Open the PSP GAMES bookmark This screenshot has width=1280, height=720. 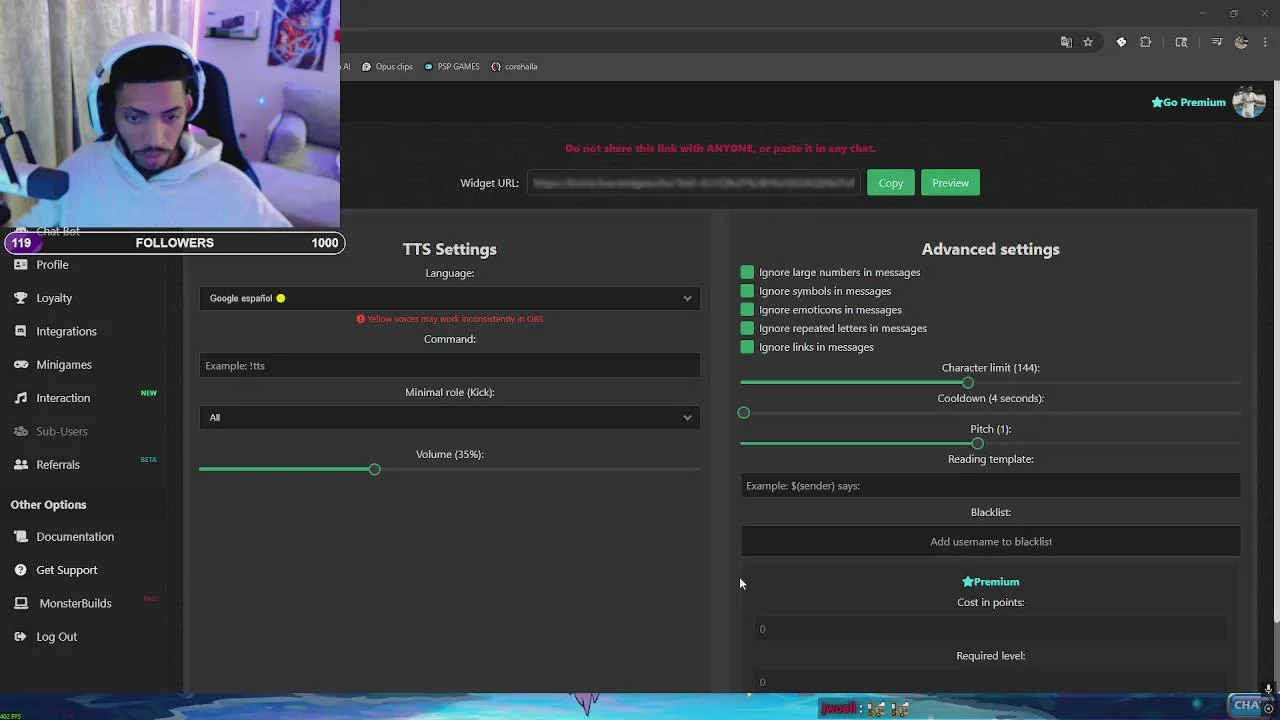pyautogui.click(x=452, y=67)
